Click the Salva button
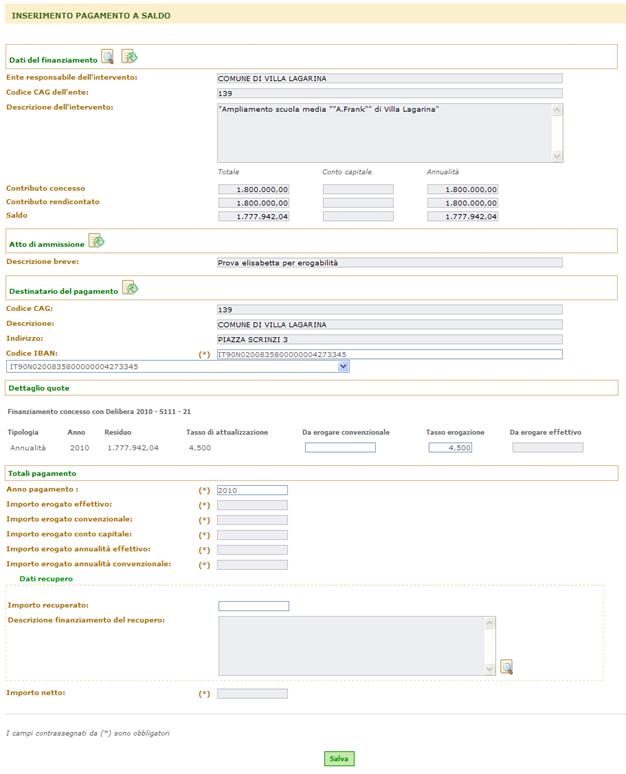 point(339,759)
